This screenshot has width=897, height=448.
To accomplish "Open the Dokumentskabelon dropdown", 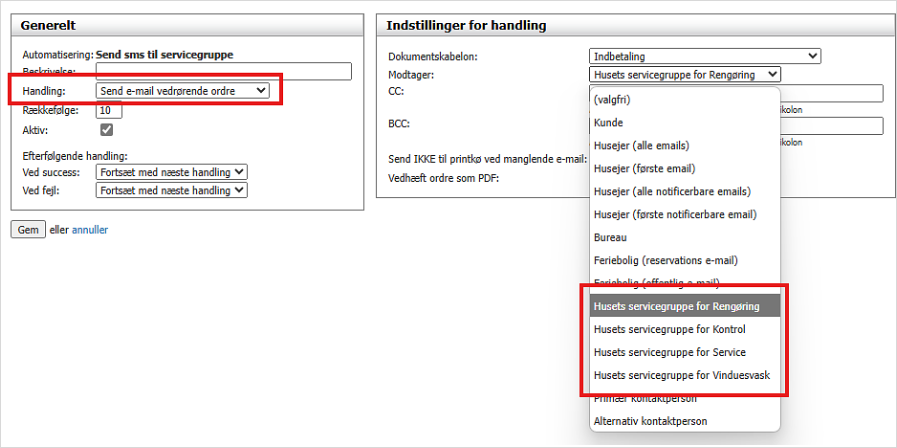I will 705,56.
